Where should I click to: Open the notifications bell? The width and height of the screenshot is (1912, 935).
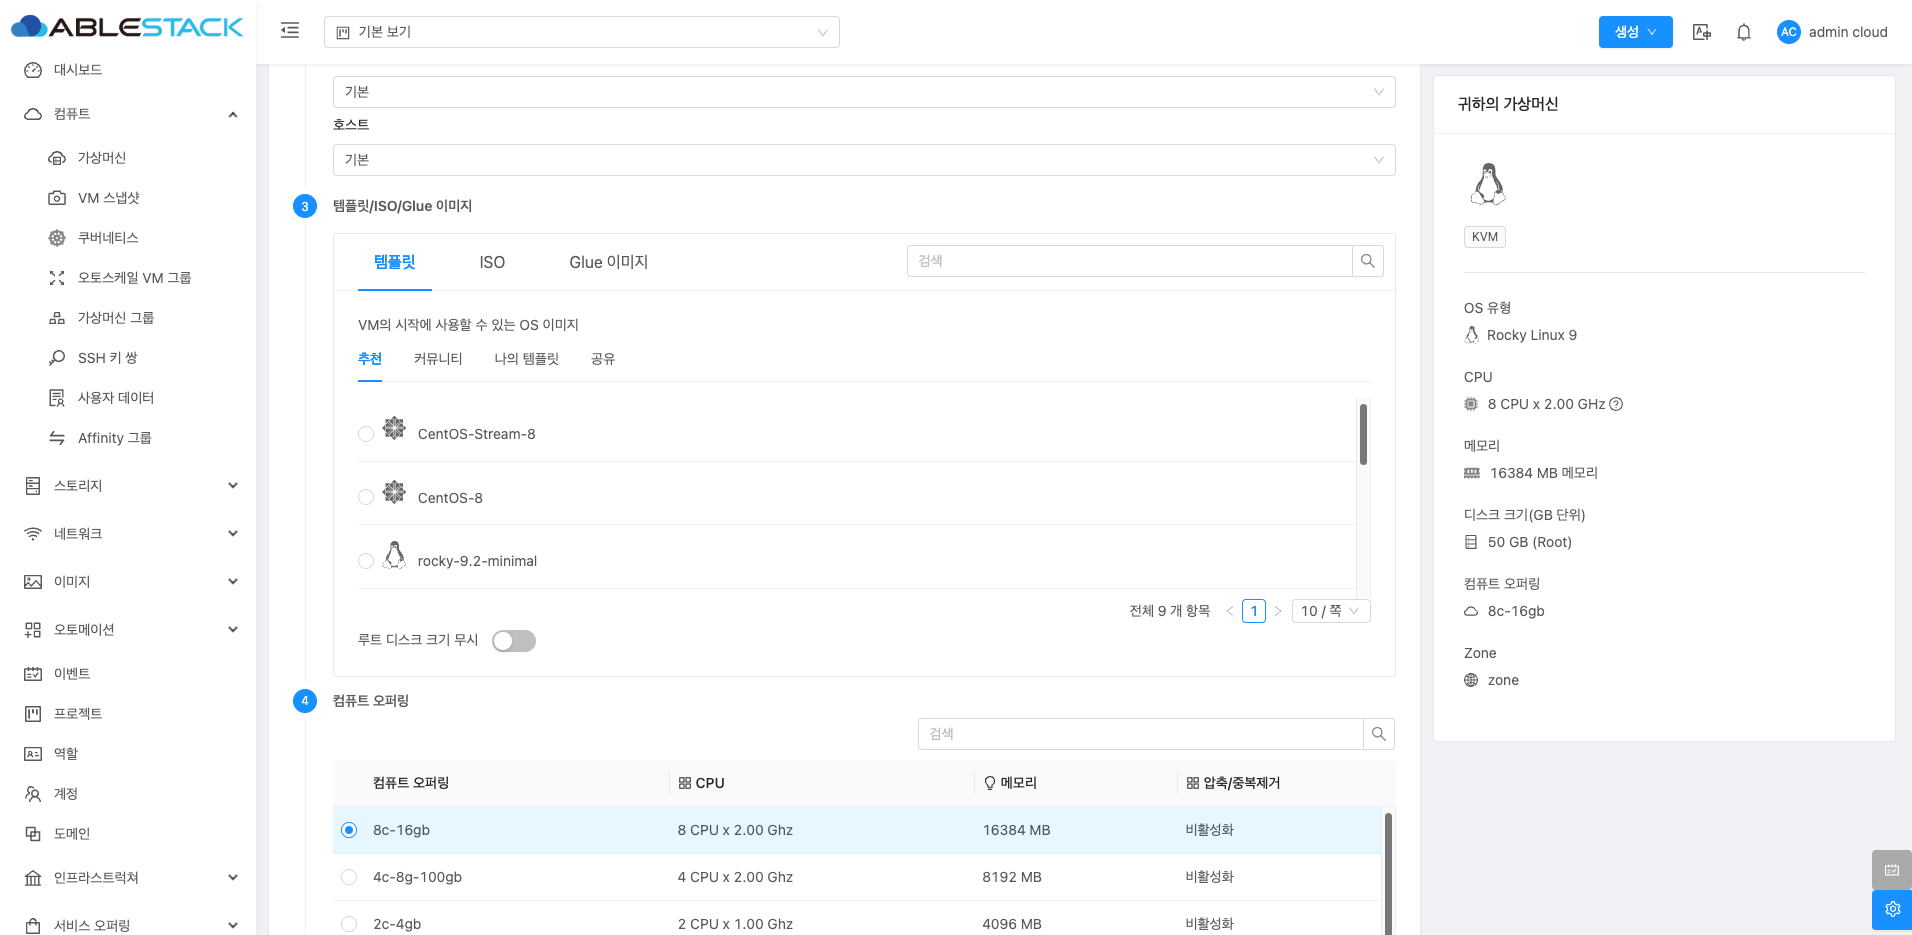pos(1743,32)
